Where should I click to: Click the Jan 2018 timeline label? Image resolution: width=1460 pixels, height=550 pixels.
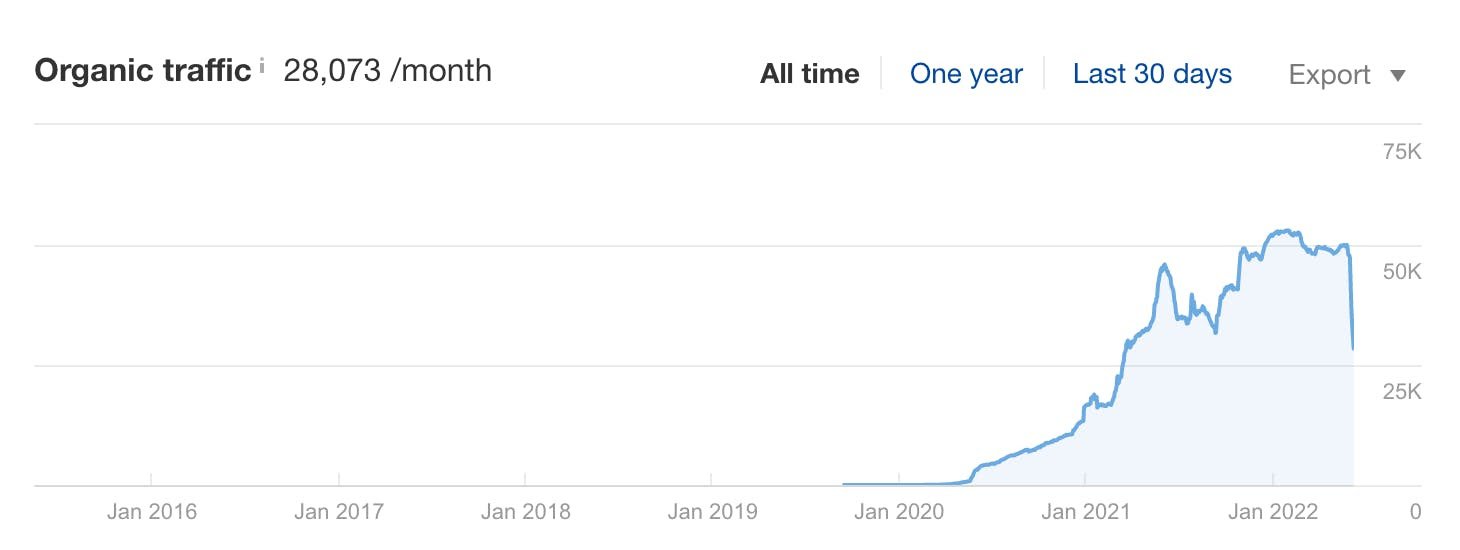coord(525,512)
